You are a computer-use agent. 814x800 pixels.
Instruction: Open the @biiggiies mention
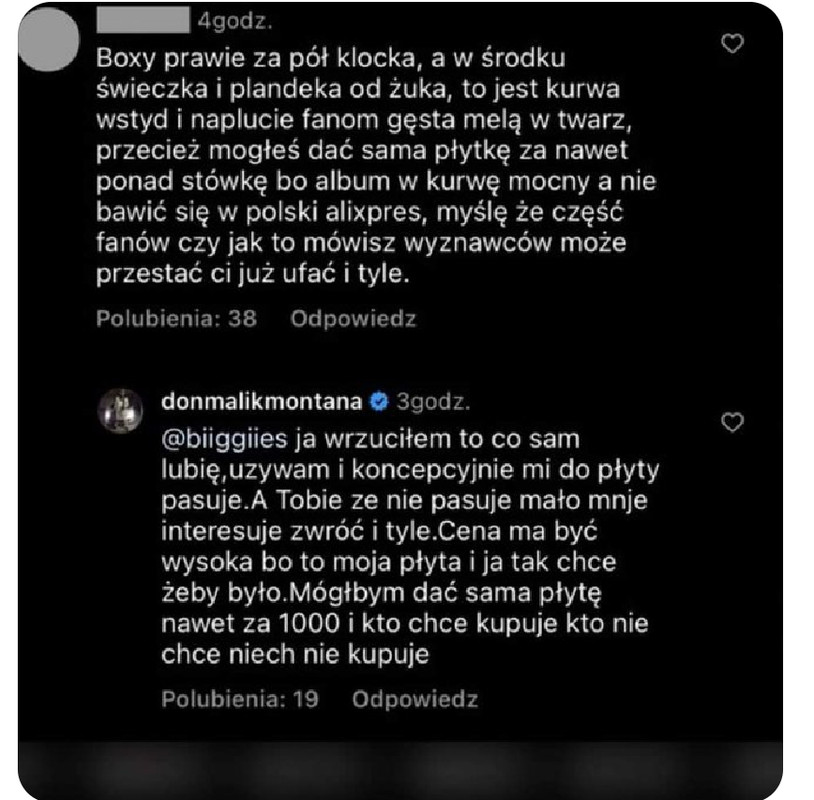pos(224,439)
